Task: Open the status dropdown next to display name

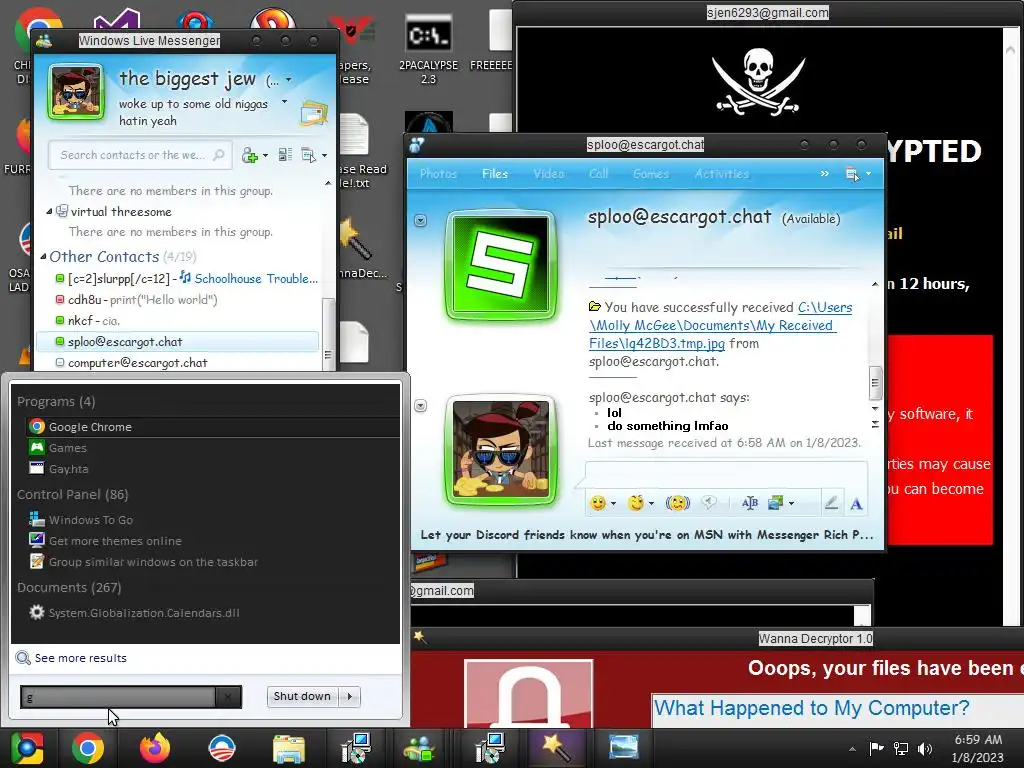Action: tap(289, 80)
